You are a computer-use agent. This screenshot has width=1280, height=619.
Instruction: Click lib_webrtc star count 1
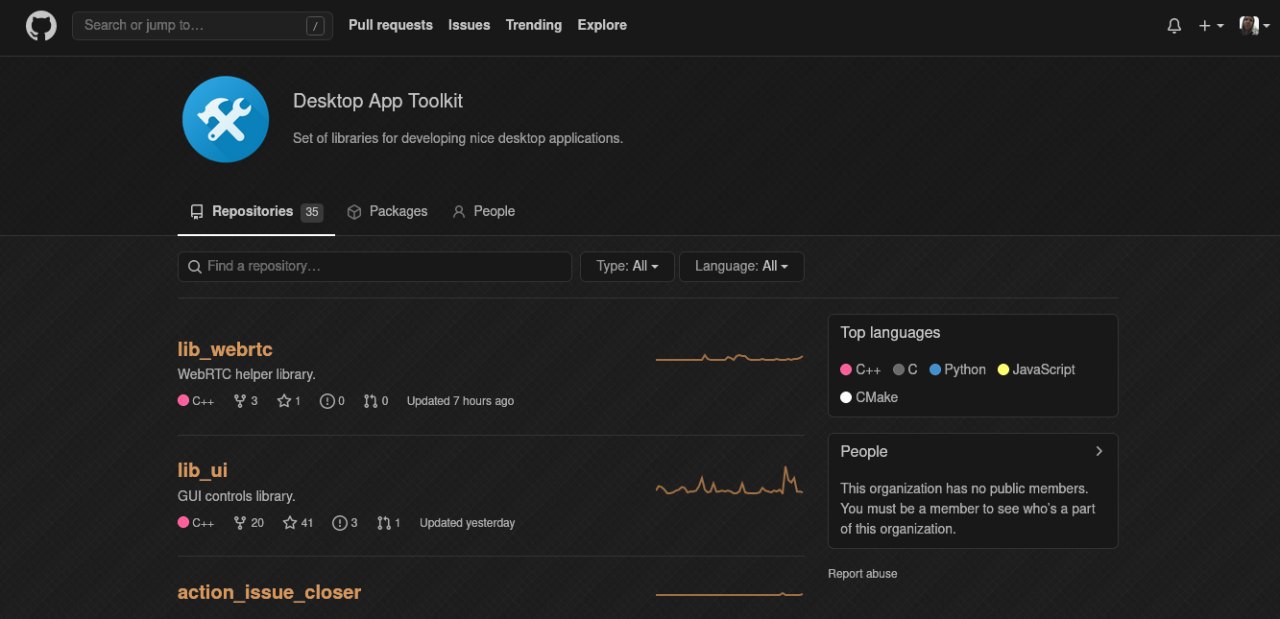coord(289,401)
